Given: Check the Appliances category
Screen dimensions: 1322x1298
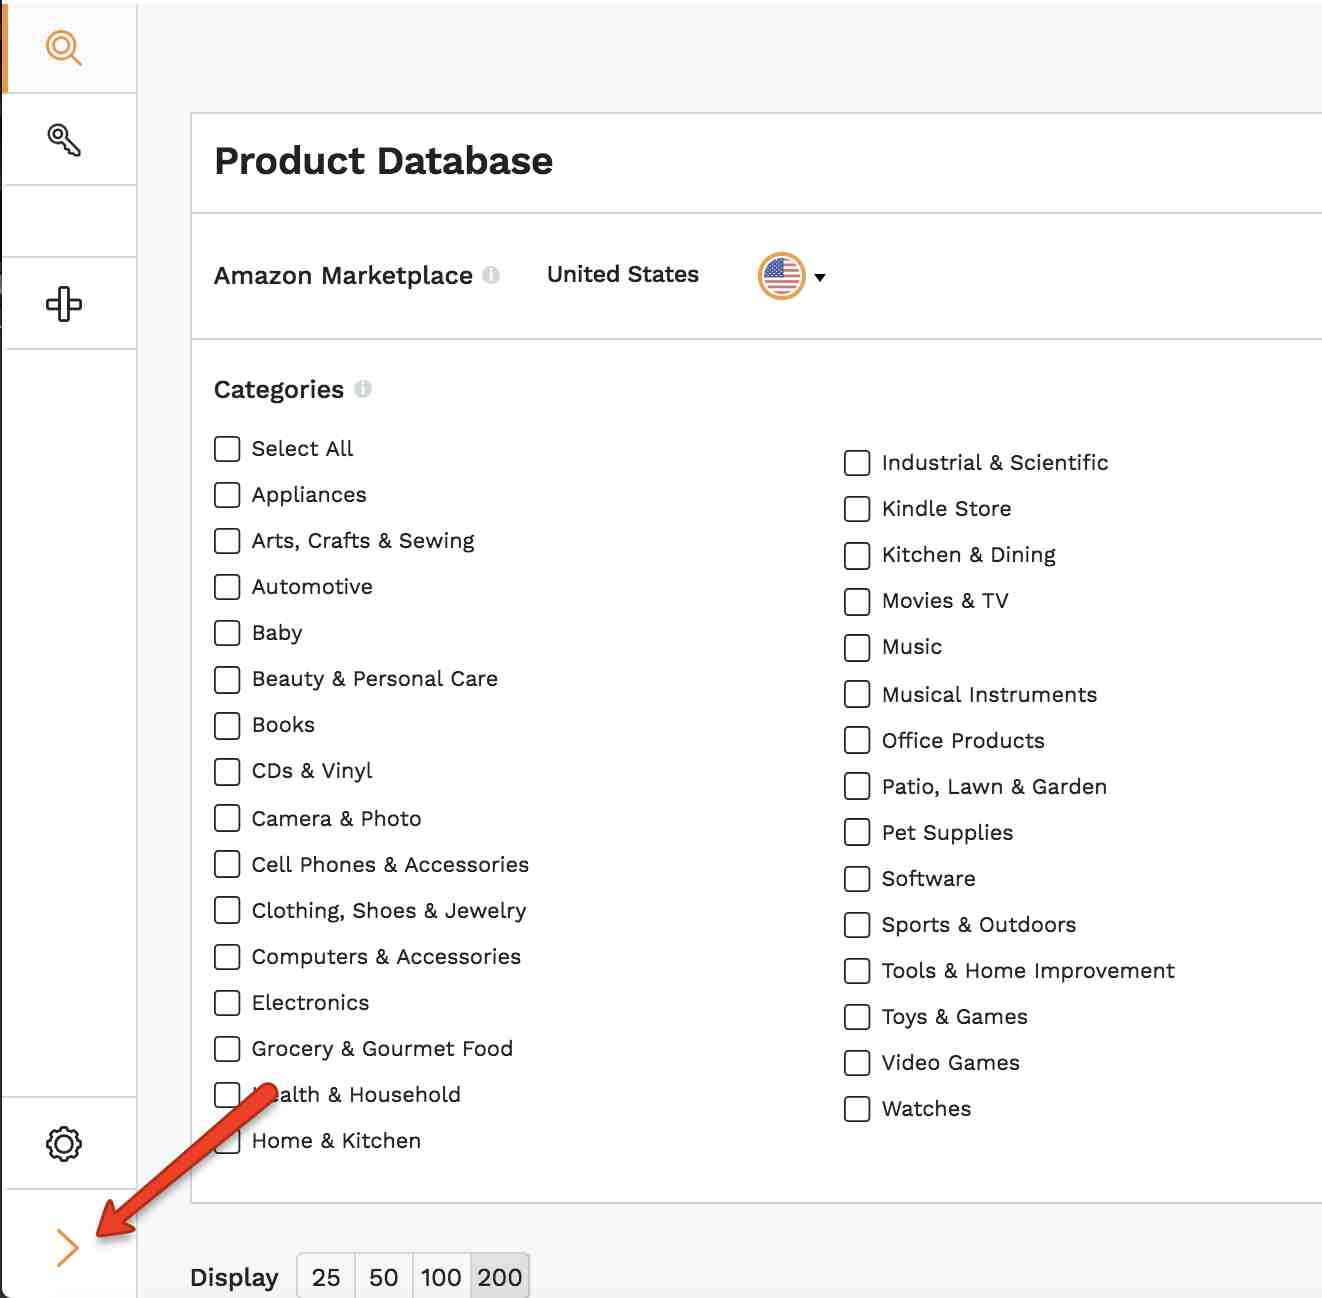Looking at the screenshot, I should tap(227, 495).
